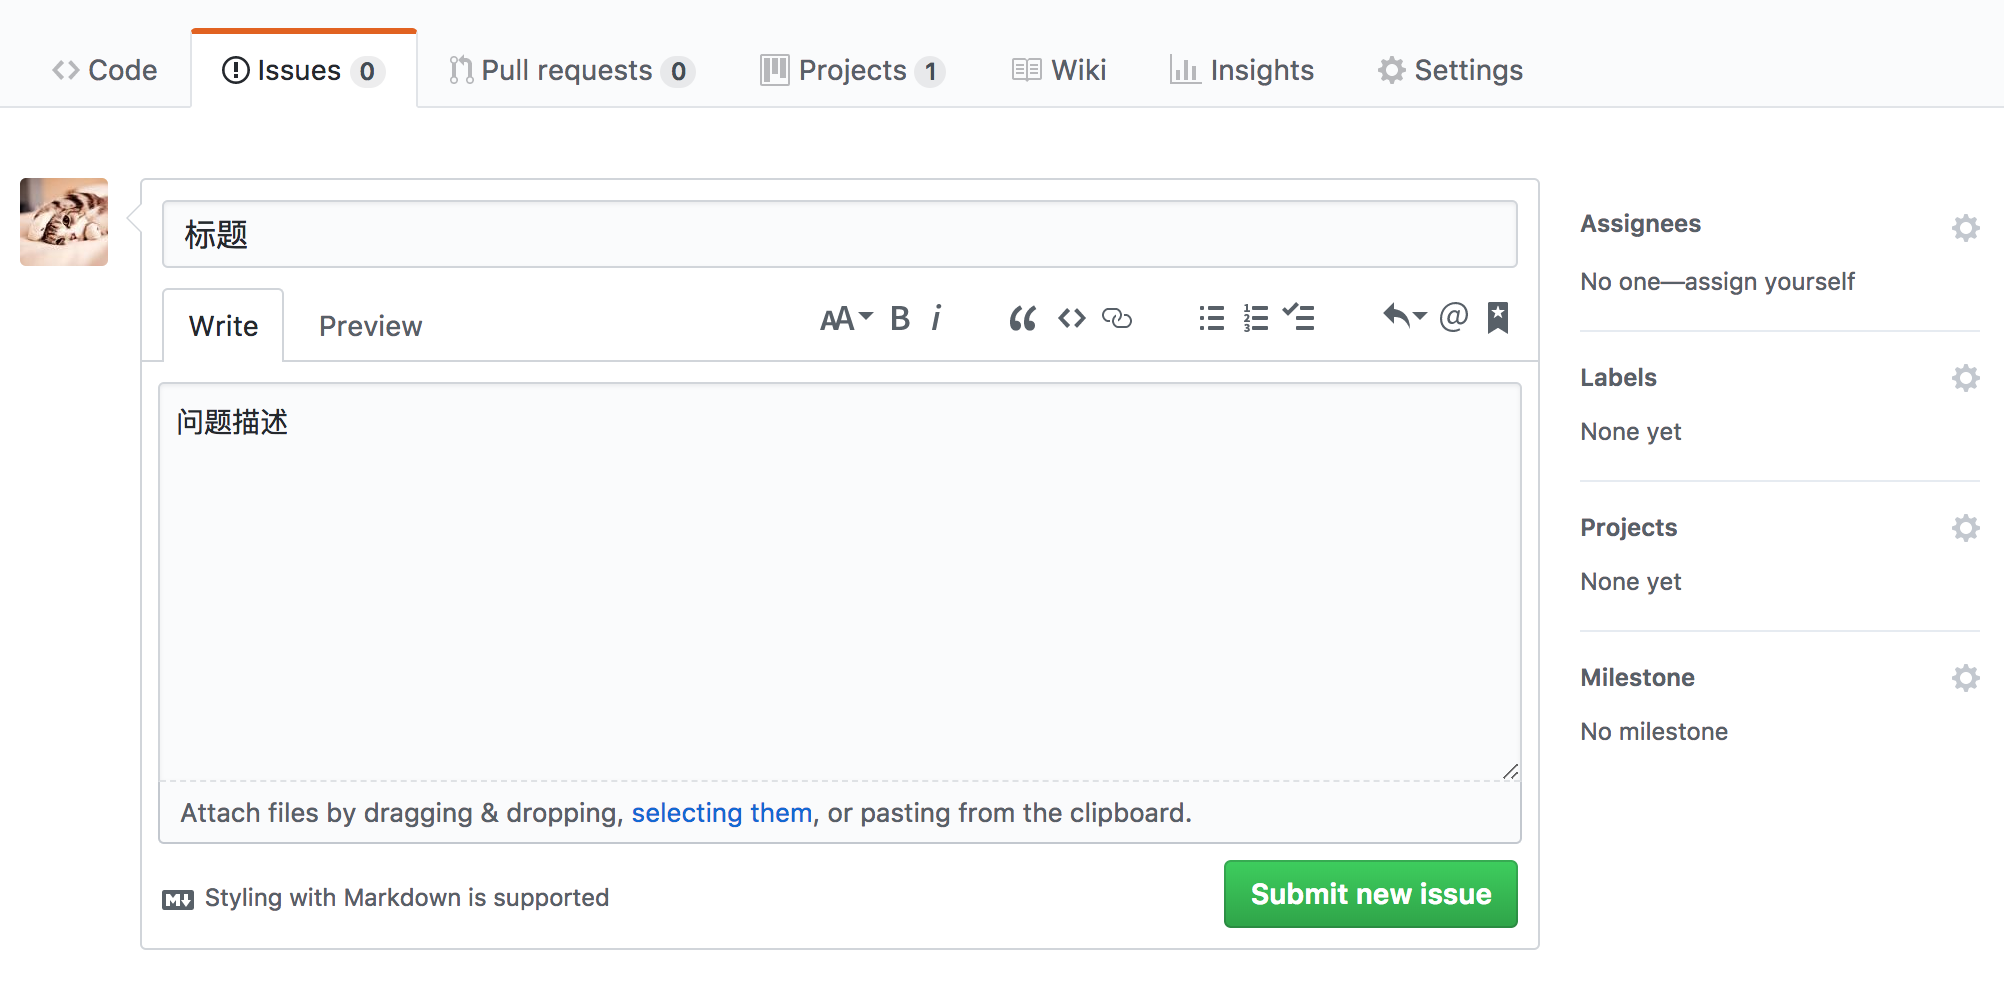Insert a bulleted list
The width and height of the screenshot is (2004, 998).
pos(1211,319)
